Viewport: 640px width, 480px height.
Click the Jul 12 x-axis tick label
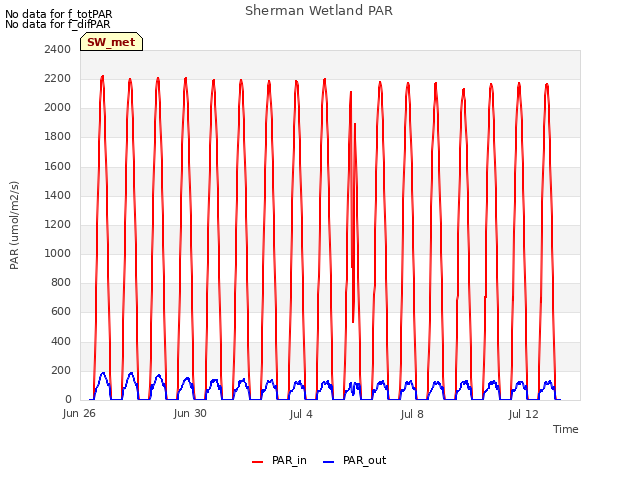(x=523, y=414)
